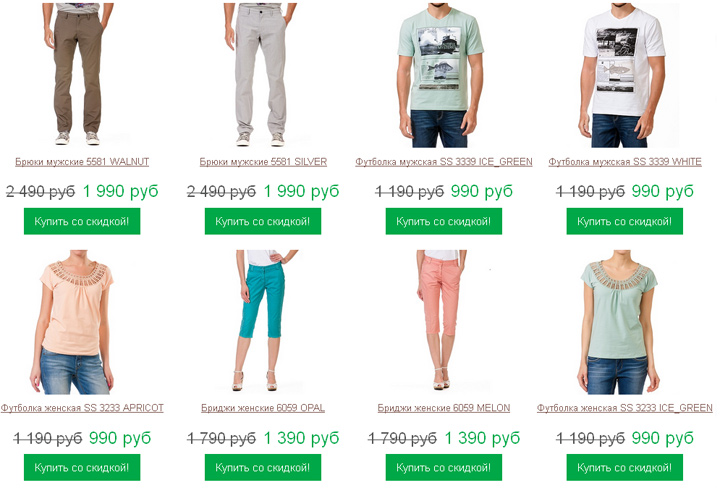
Task: Open the 'Бриджи женские 6059 MELON' link
Action: click(444, 408)
